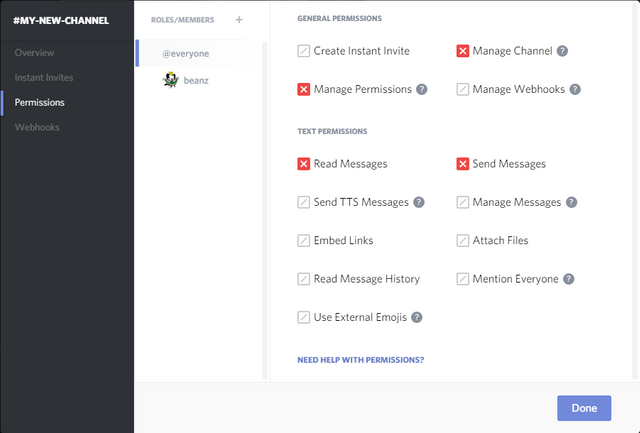Open help icon next to Manage Messages
Viewport: 640px width, 433px height.
click(571, 202)
